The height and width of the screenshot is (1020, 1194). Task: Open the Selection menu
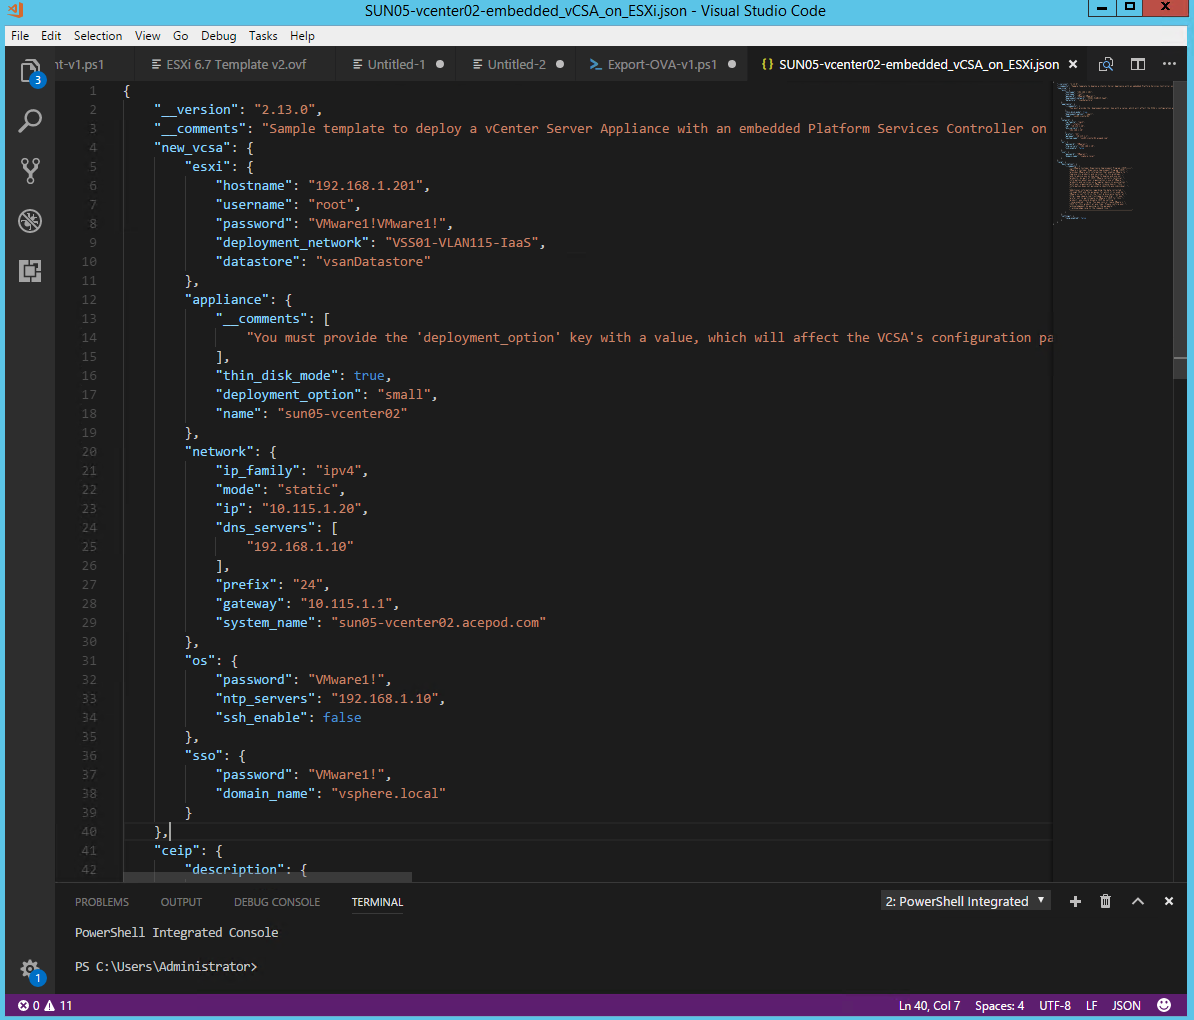coord(97,36)
